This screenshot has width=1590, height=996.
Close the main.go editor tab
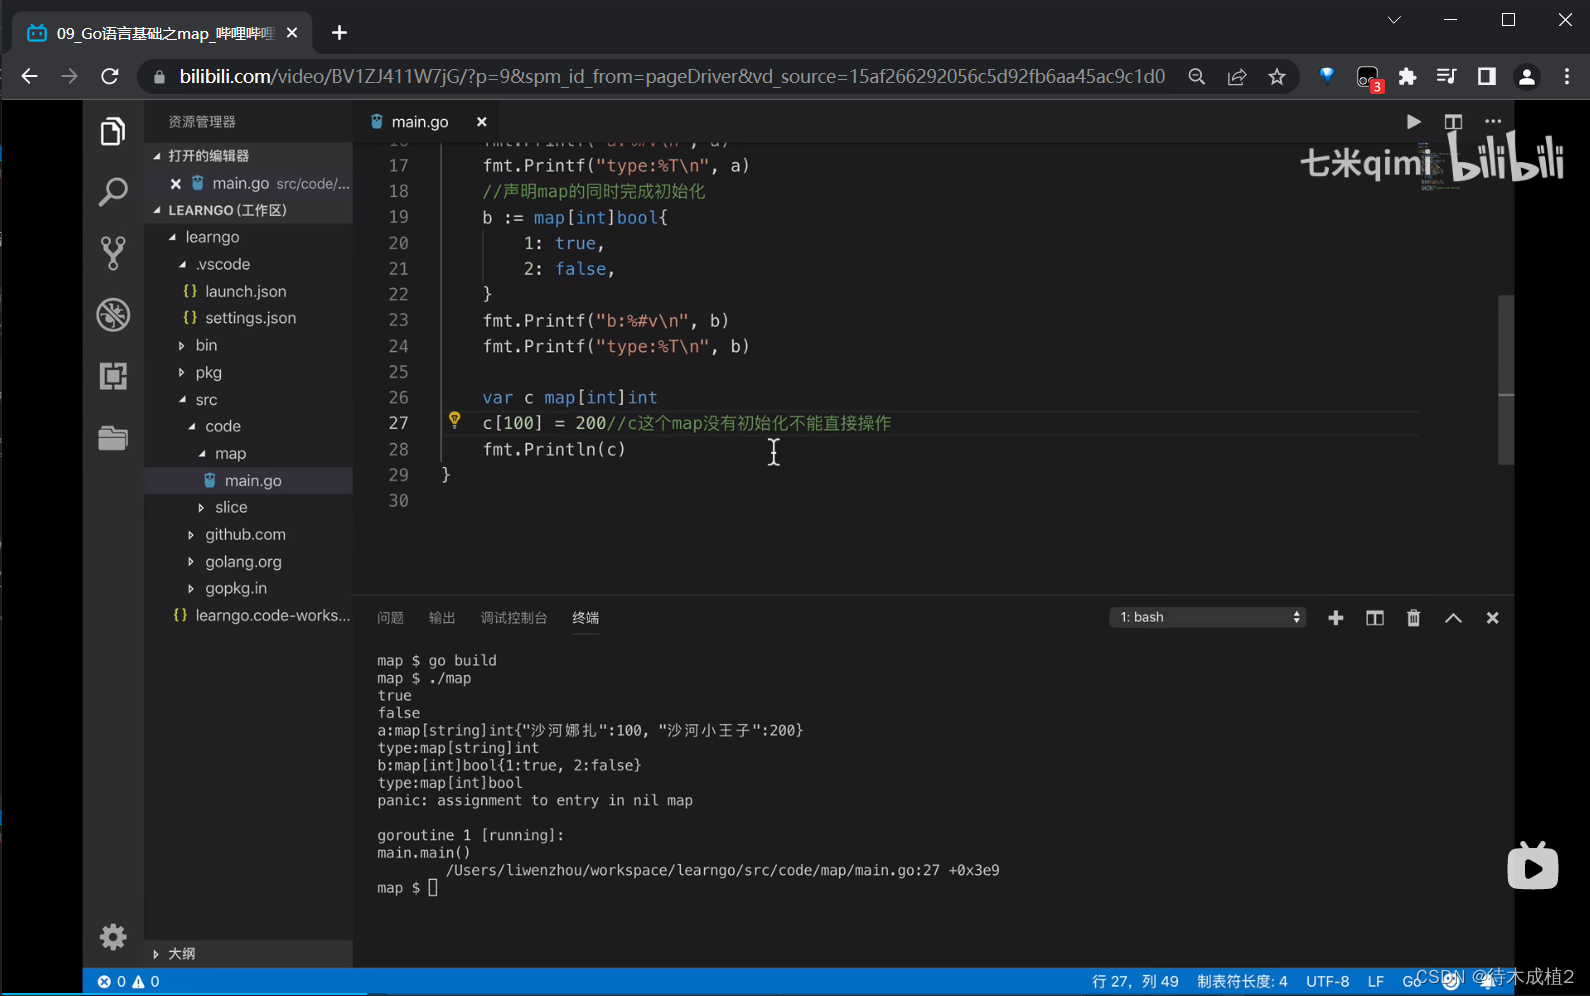(x=481, y=122)
